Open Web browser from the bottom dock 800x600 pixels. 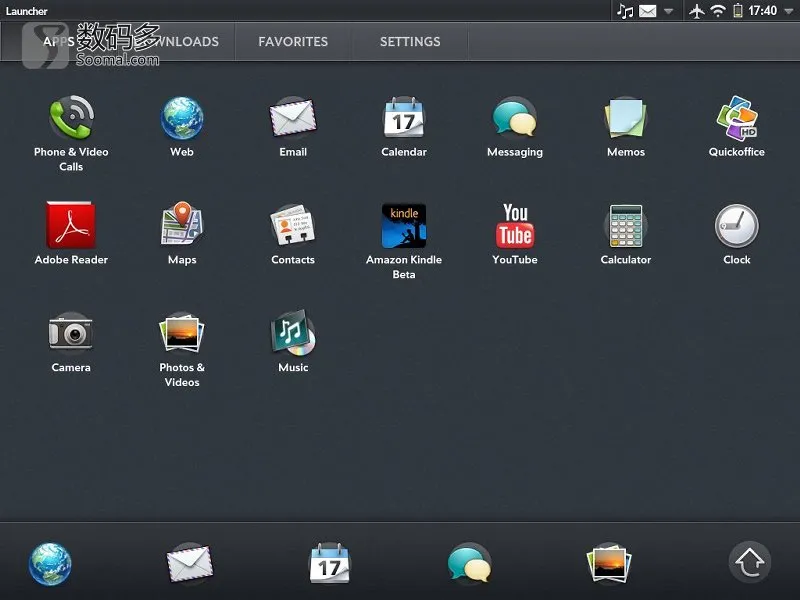click(50, 564)
